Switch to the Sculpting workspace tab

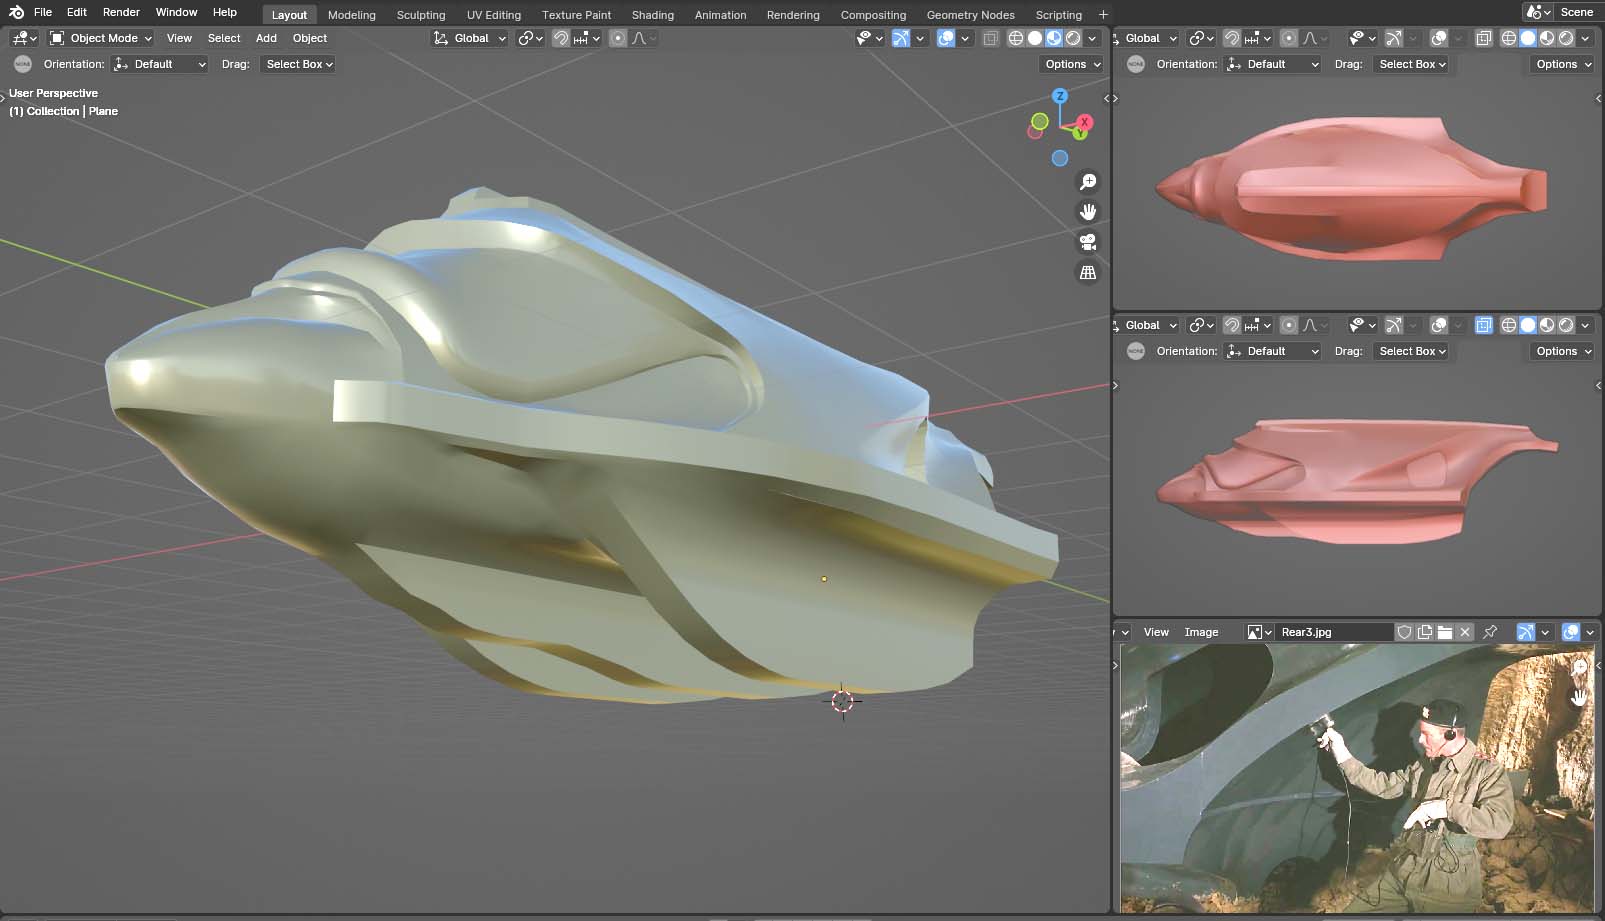(421, 15)
